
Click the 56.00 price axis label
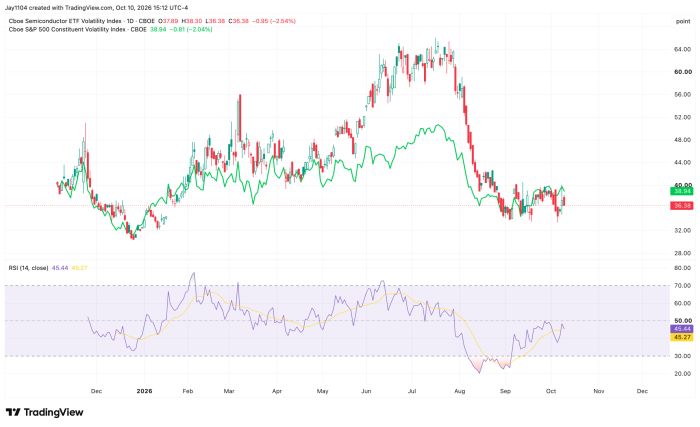point(683,94)
